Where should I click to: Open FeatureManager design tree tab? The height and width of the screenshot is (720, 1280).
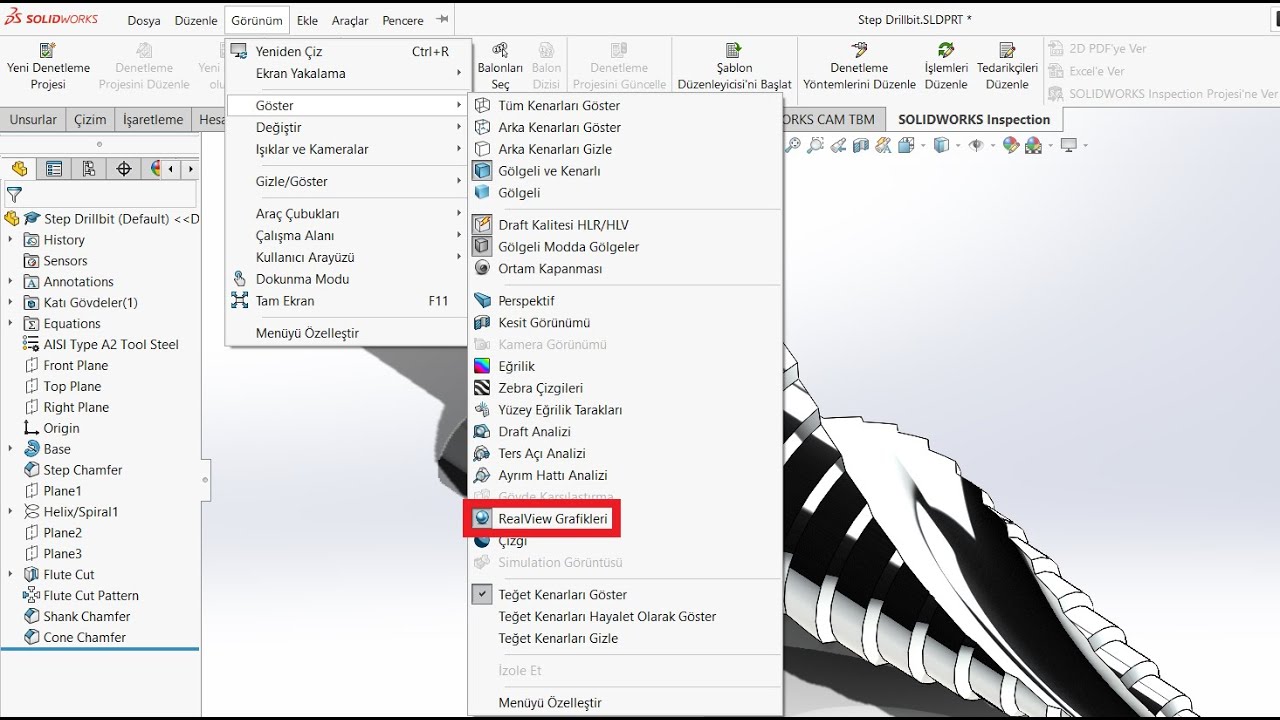[x=19, y=169]
